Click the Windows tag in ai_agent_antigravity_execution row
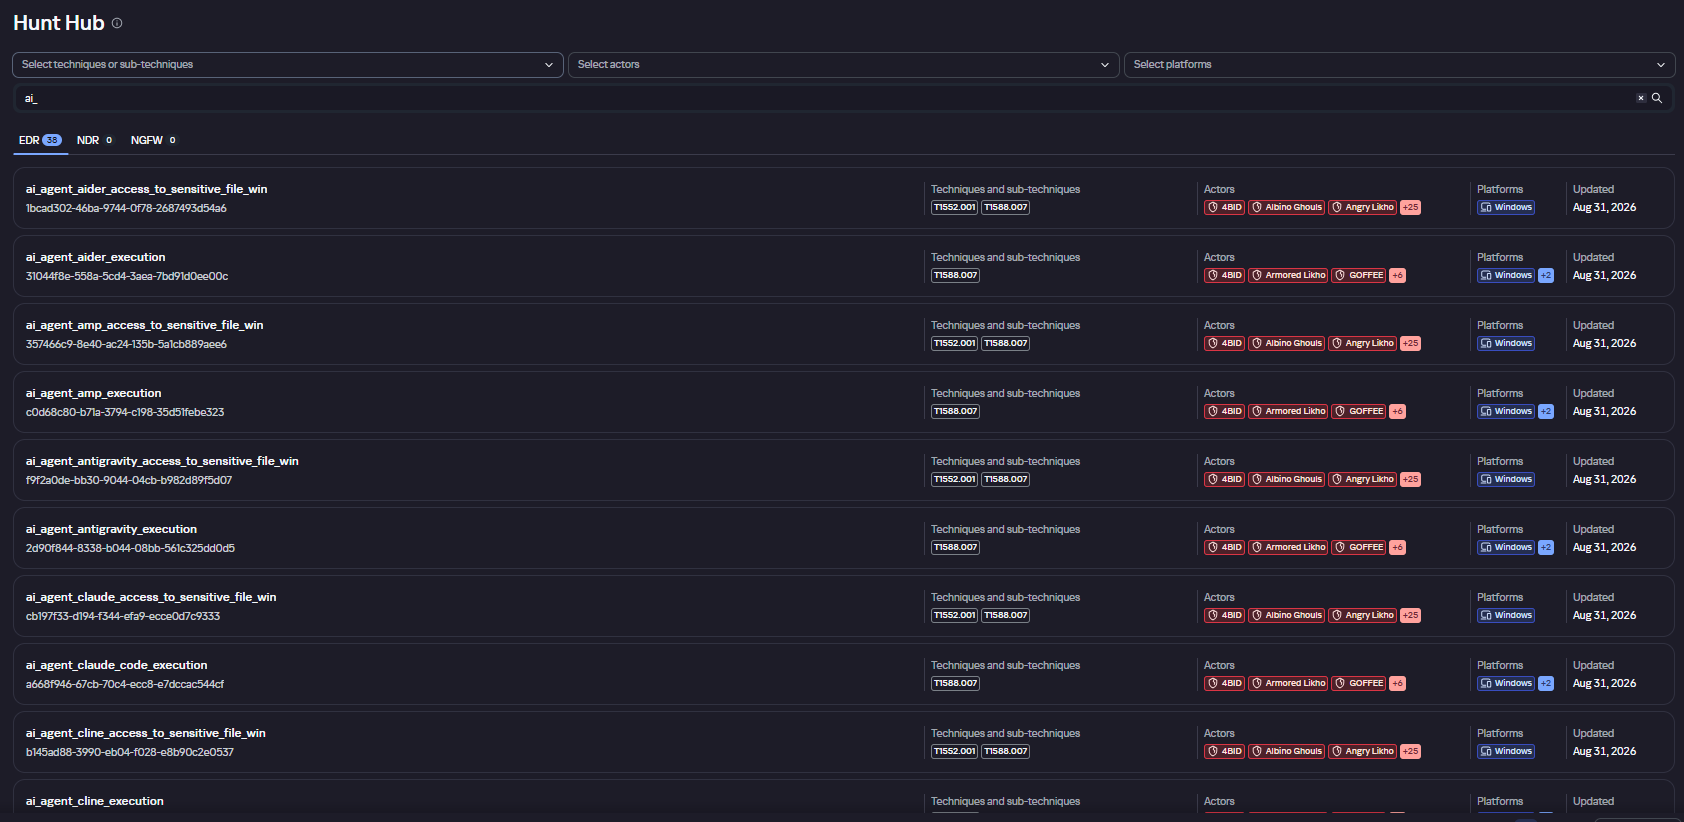 click(x=1506, y=548)
